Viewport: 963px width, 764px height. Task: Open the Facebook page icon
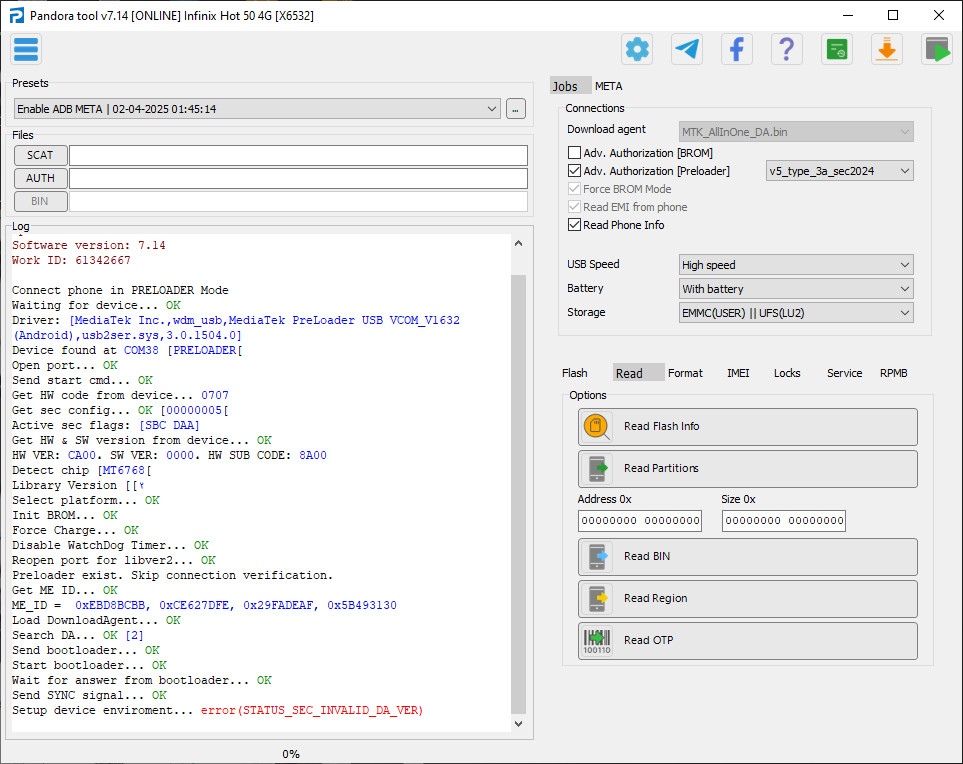(x=737, y=49)
